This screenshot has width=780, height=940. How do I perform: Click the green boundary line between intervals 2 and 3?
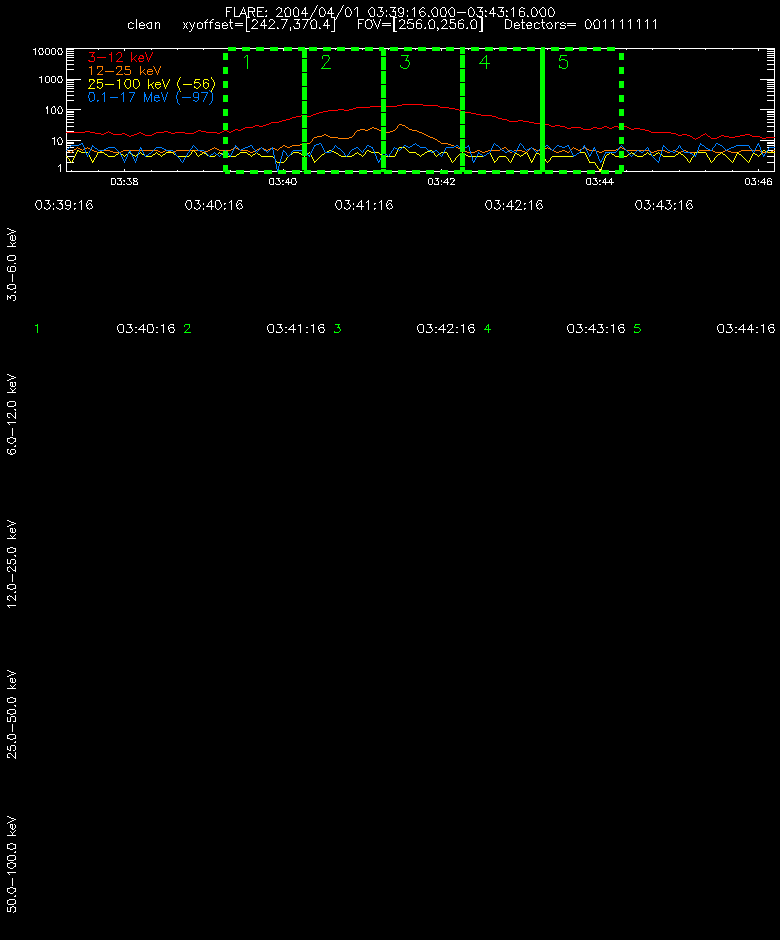tap(383, 110)
